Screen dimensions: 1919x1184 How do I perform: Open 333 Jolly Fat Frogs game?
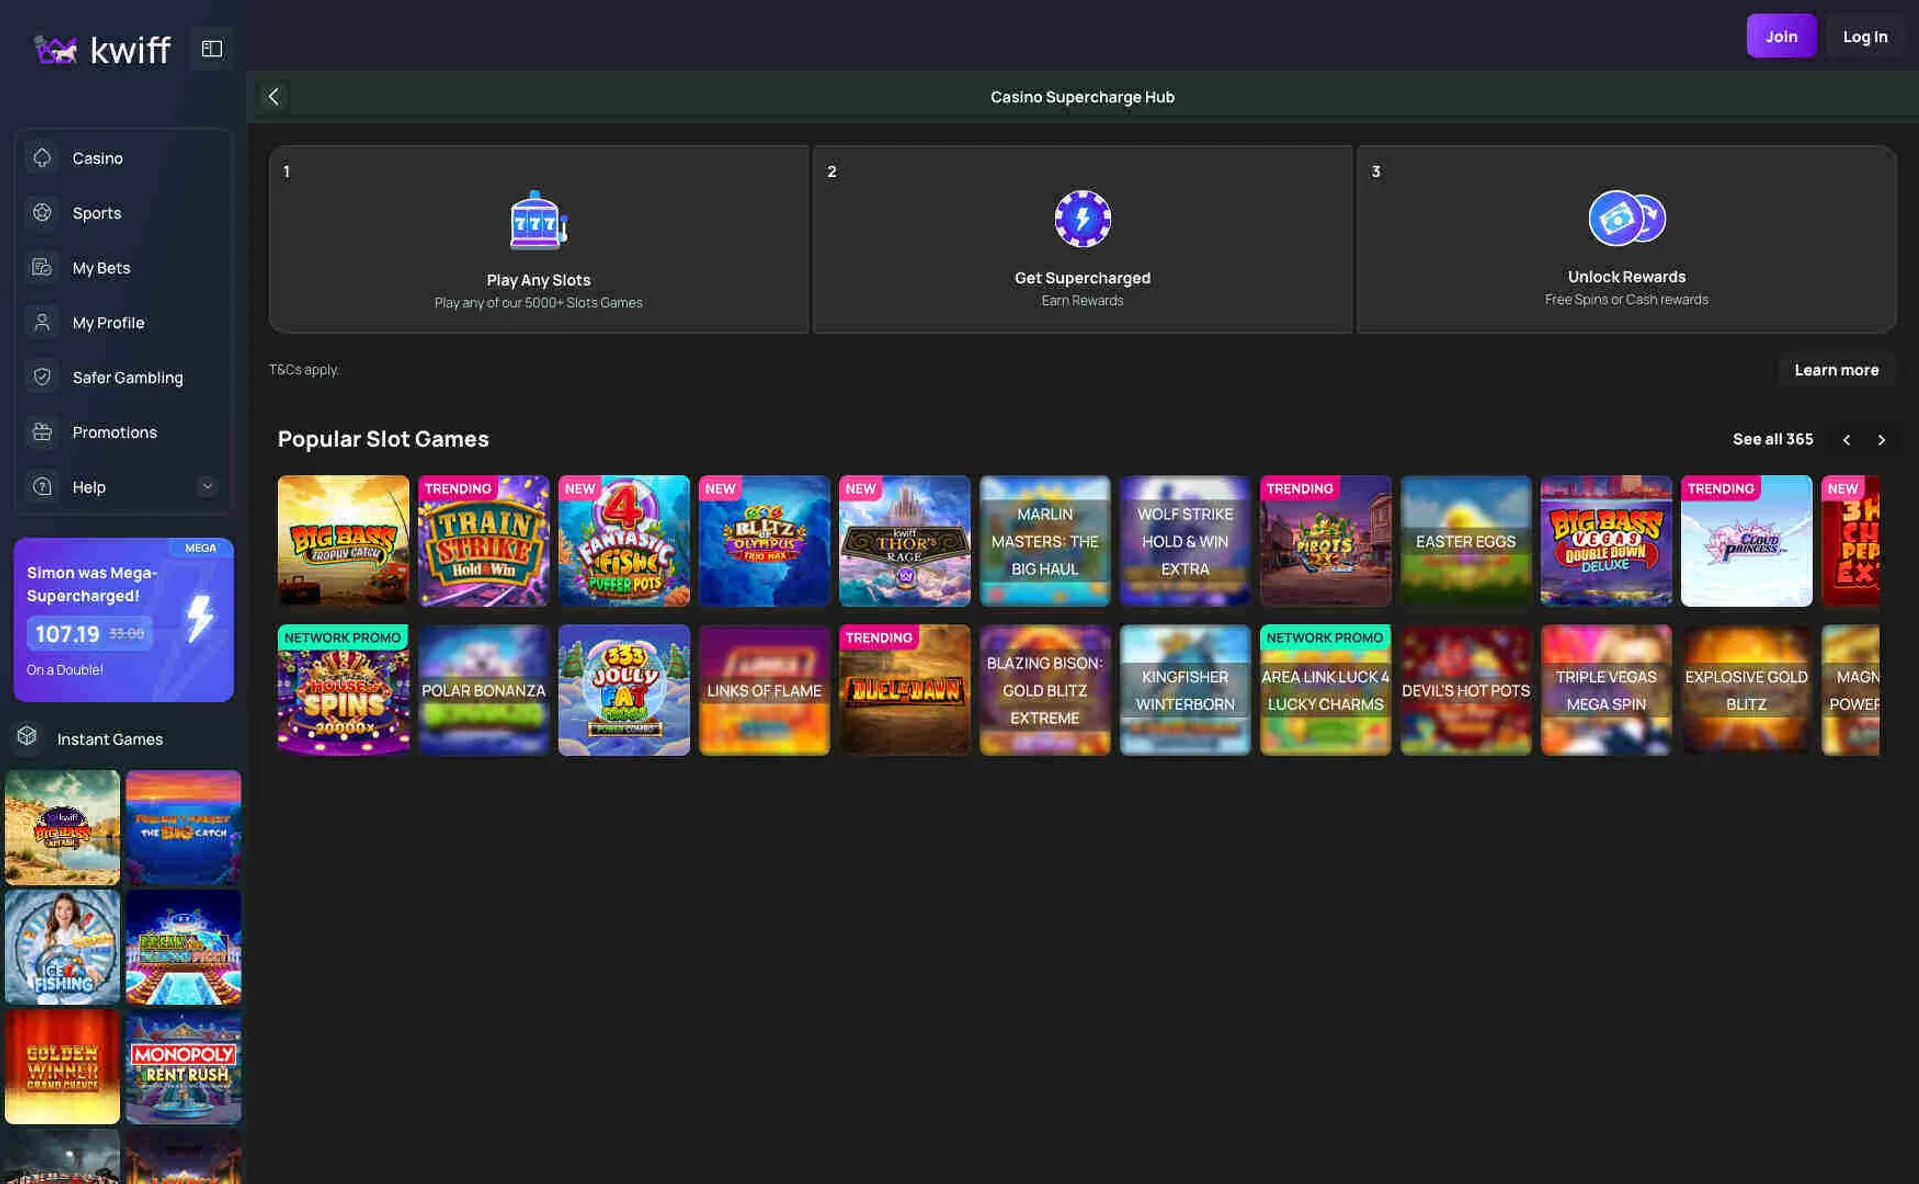(624, 690)
